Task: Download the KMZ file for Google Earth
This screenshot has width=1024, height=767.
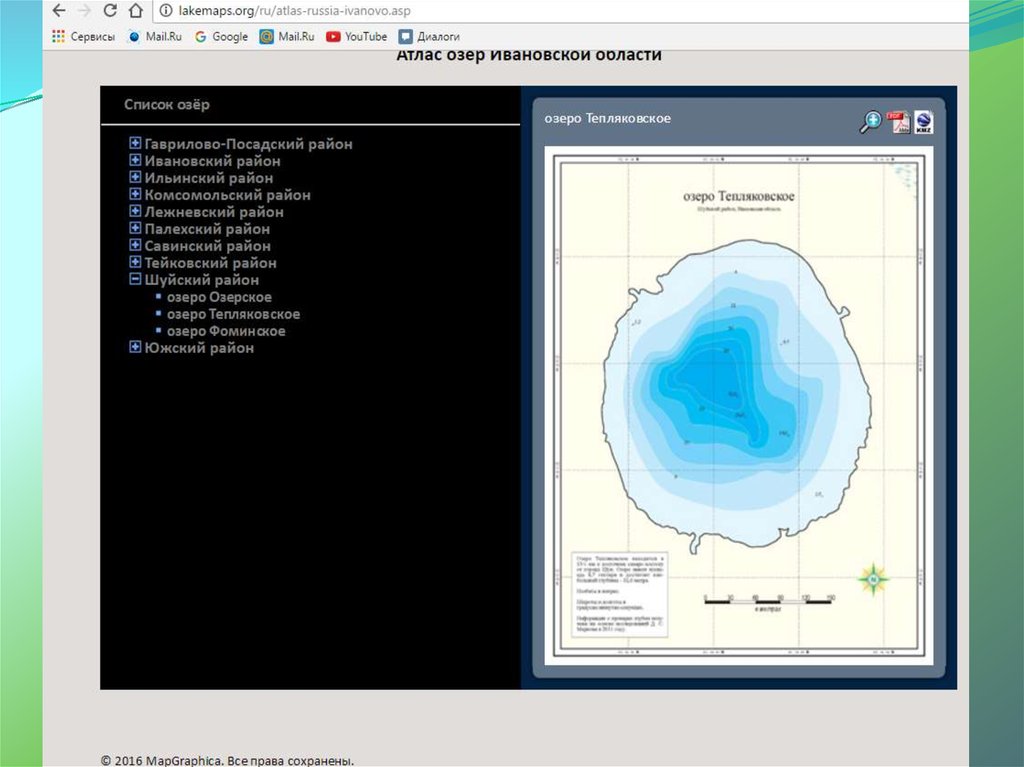Action: (x=923, y=122)
